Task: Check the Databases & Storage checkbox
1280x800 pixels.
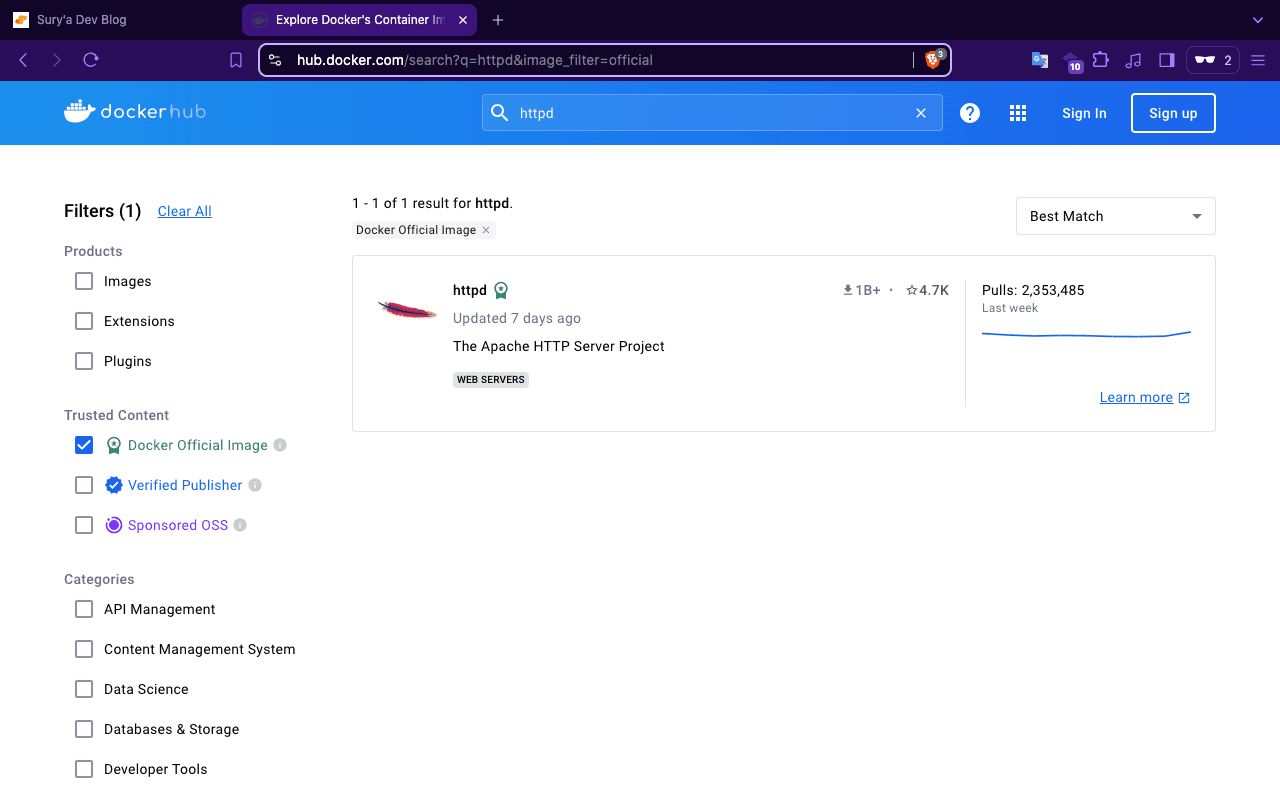Action: (84, 729)
